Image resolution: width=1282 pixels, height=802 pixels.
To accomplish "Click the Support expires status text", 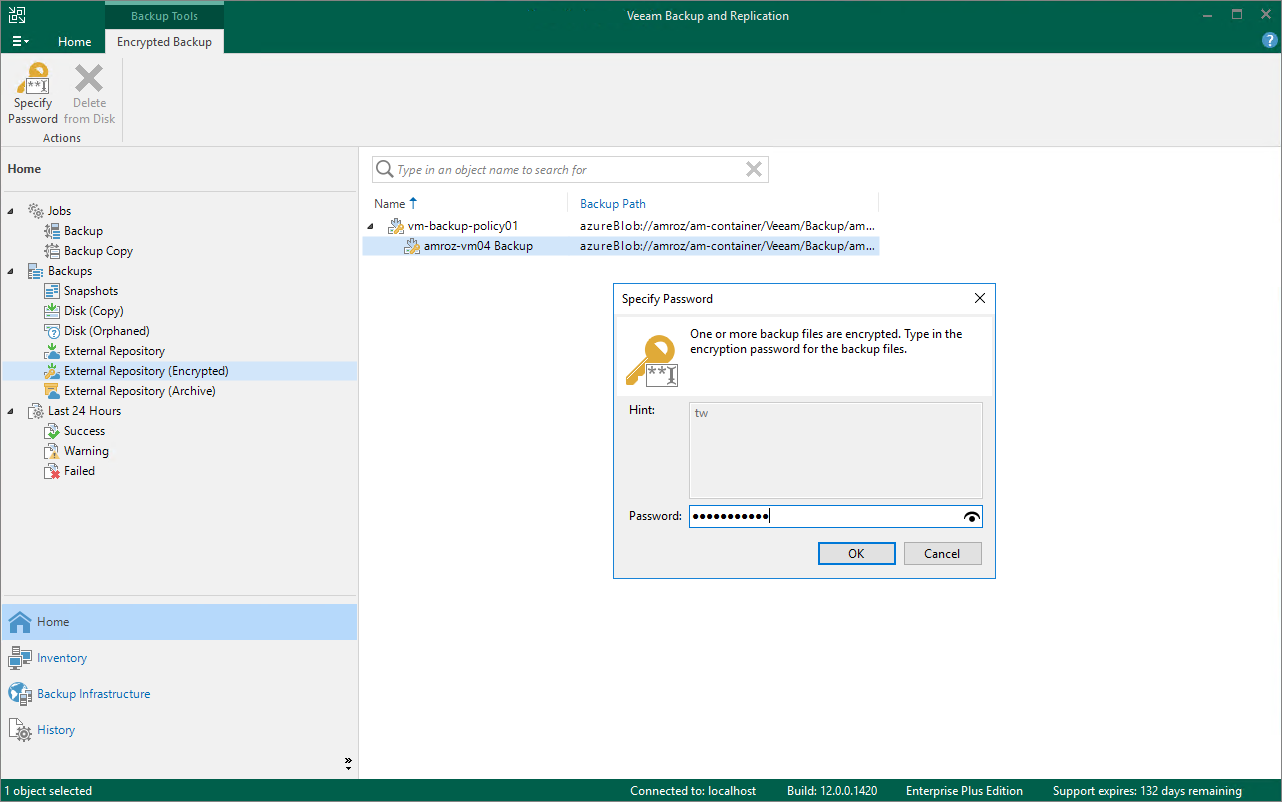I will (1147, 791).
